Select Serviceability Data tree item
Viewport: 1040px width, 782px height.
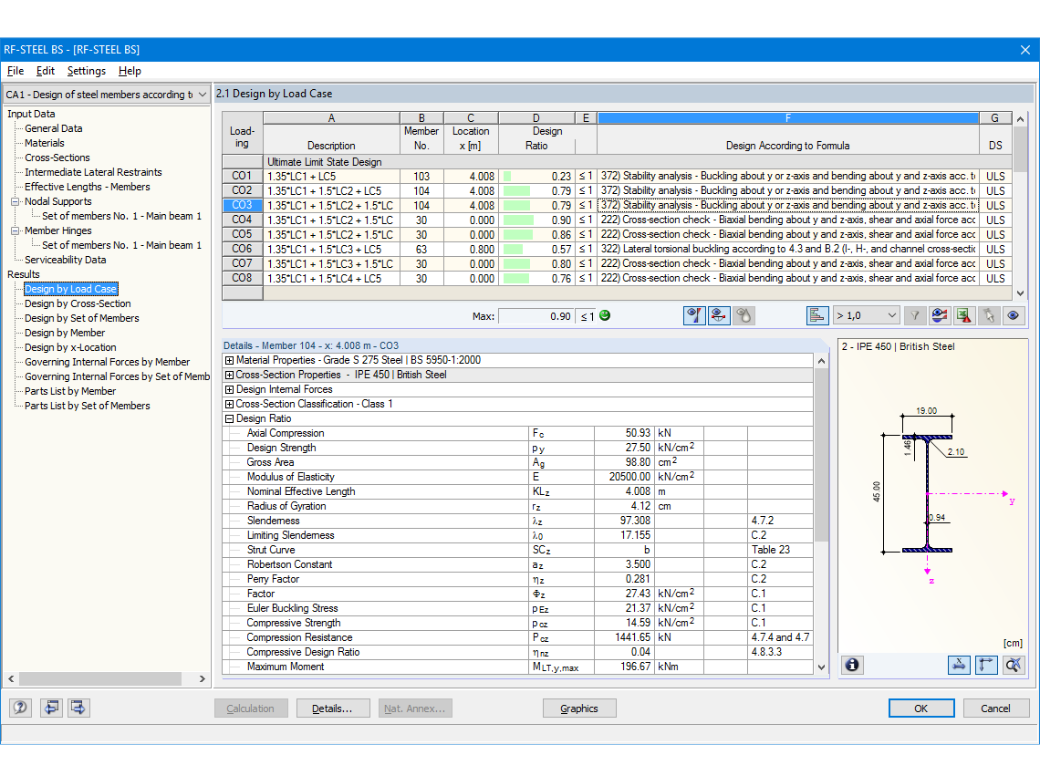(65, 260)
